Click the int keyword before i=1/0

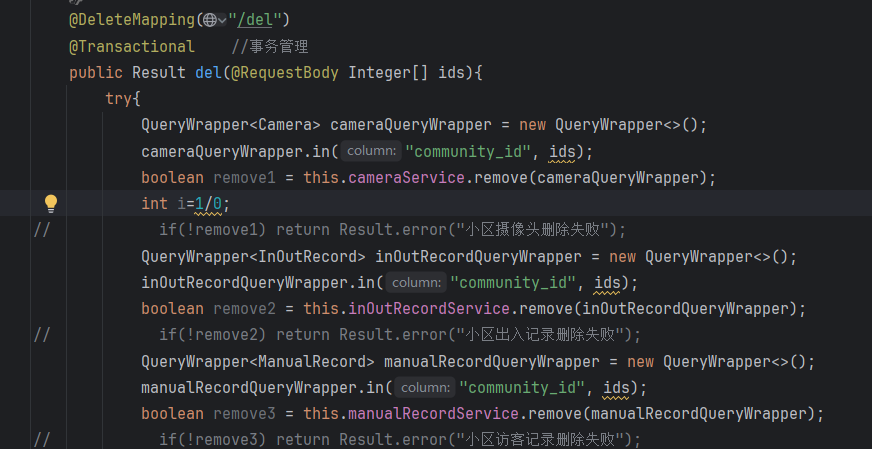(155, 204)
